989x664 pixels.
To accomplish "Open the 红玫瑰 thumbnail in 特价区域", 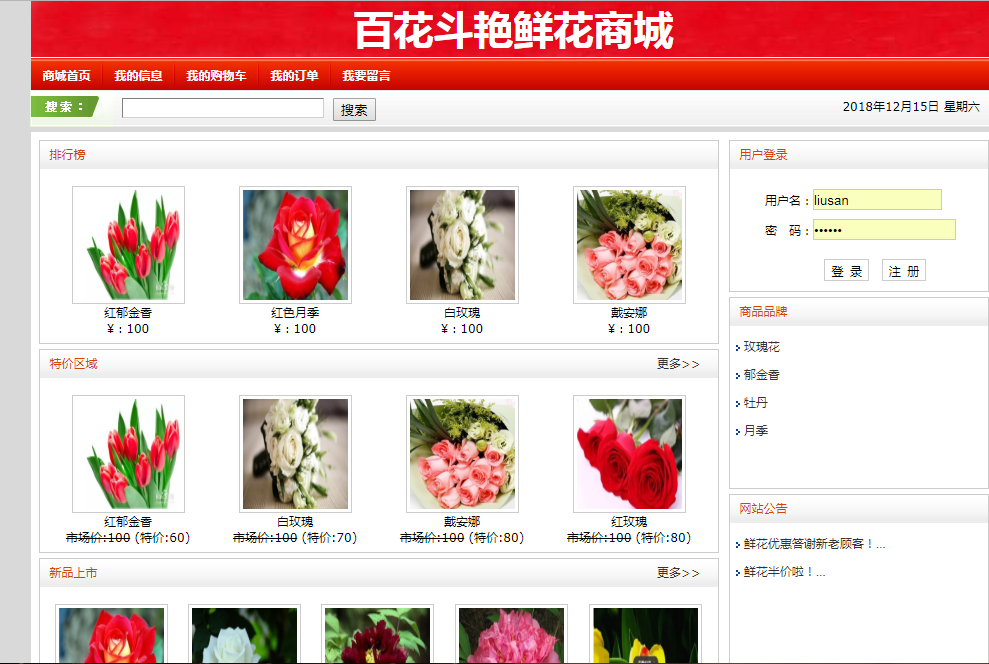I will click(629, 454).
